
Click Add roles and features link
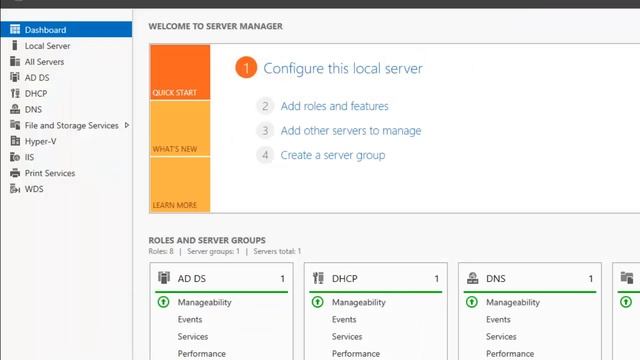(334, 106)
